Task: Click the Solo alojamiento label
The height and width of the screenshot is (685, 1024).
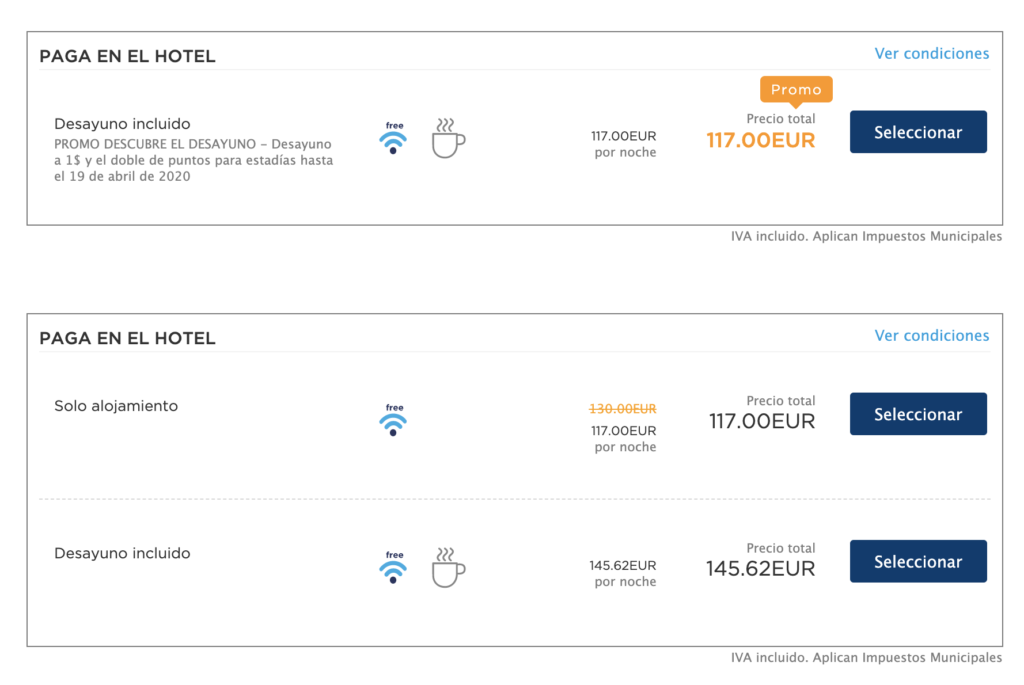Action: click(x=116, y=406)
